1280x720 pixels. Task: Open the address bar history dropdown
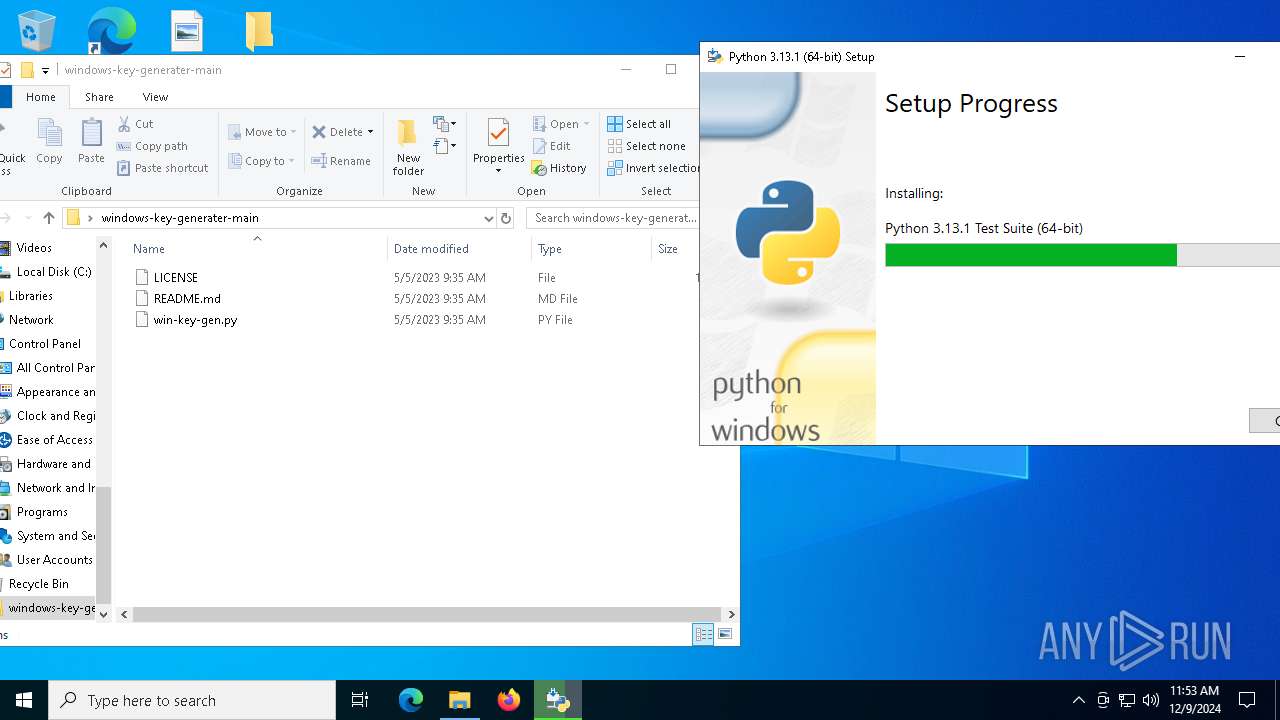click(488, 218)
